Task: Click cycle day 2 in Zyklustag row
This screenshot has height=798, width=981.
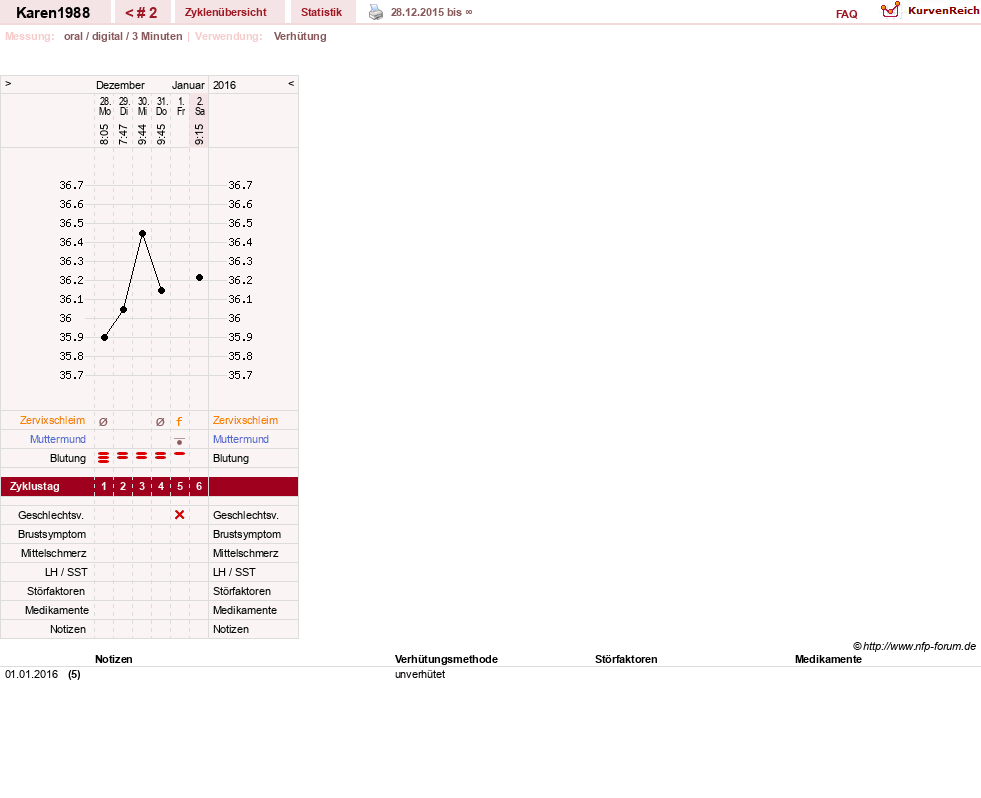Action: point(123,486)
